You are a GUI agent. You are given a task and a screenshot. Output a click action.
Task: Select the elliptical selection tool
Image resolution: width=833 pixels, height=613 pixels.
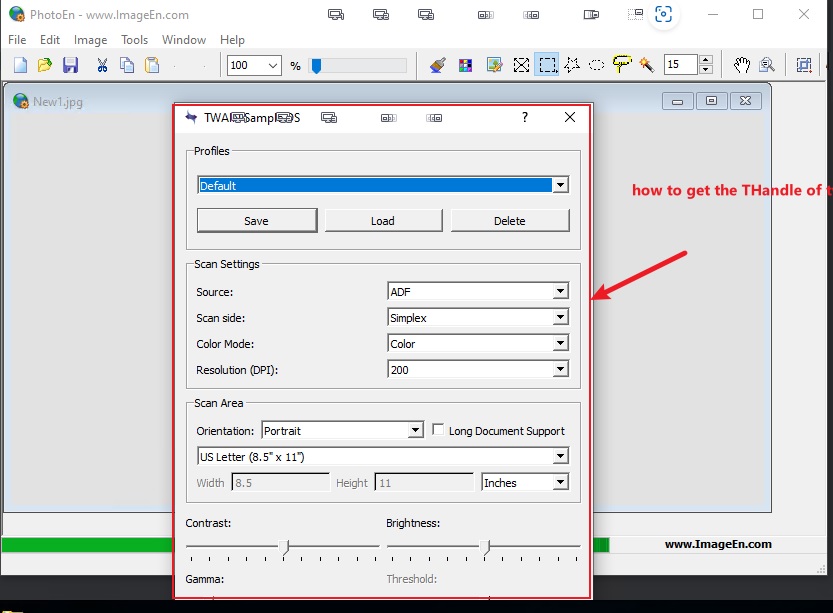(597, 65)
